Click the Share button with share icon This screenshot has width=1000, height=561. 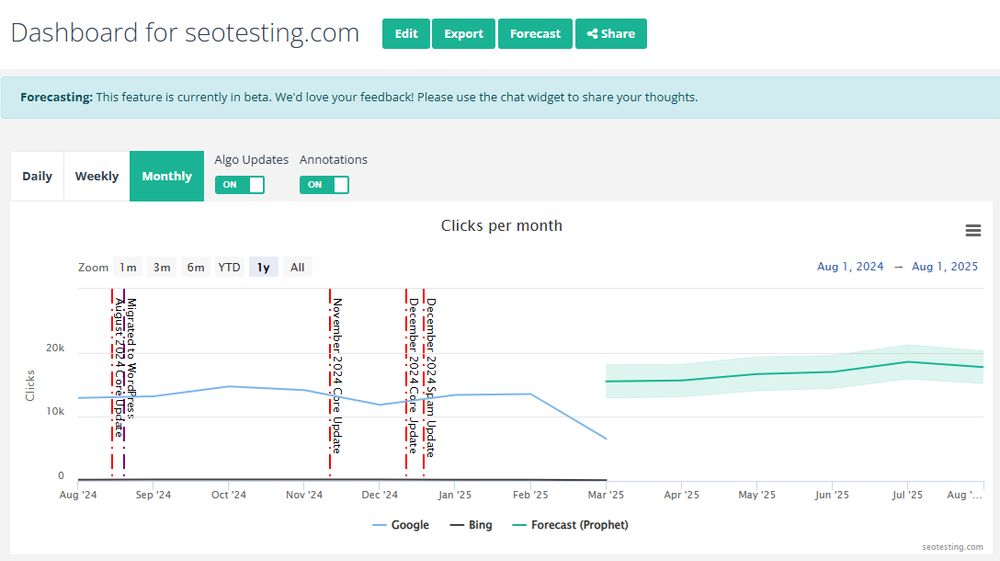click(611, 34)
